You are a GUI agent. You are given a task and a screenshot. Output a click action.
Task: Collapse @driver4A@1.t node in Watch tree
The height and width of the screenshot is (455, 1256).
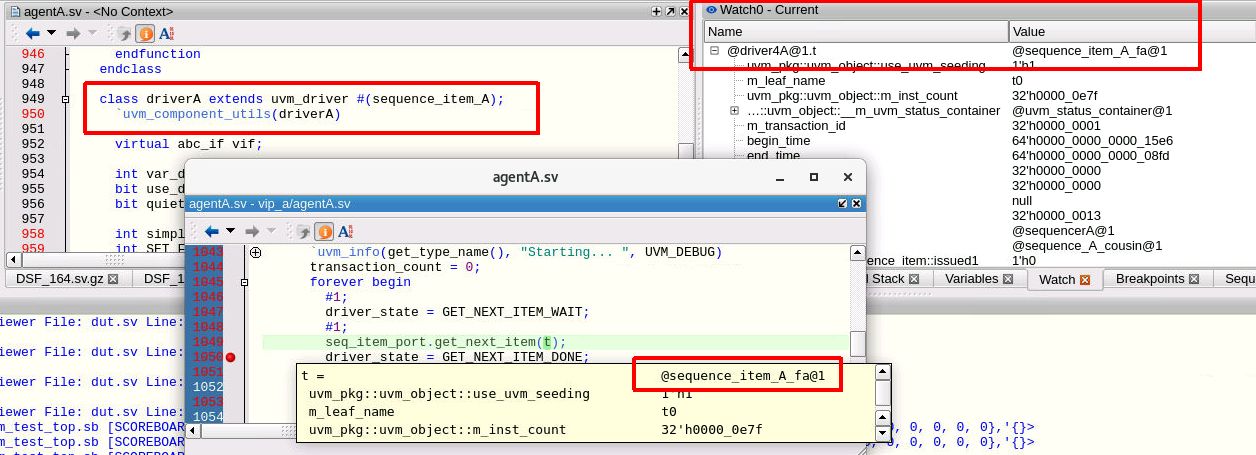715,50
